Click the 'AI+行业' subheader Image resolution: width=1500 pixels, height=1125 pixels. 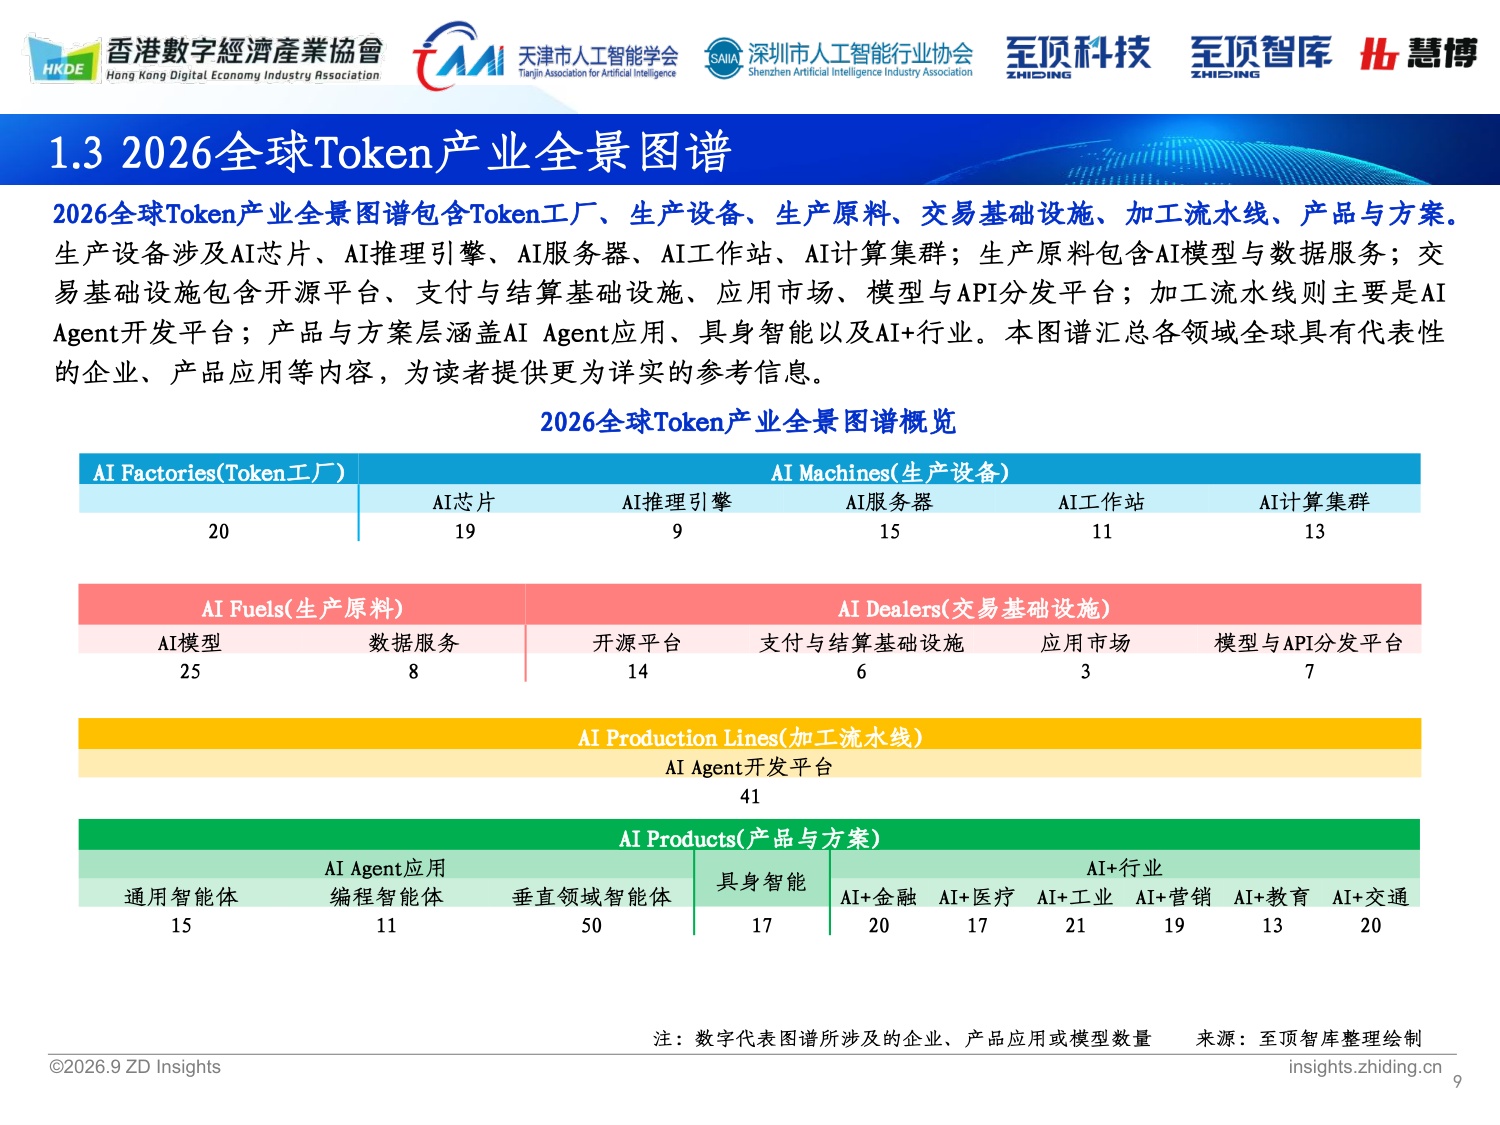point(1125,868)
